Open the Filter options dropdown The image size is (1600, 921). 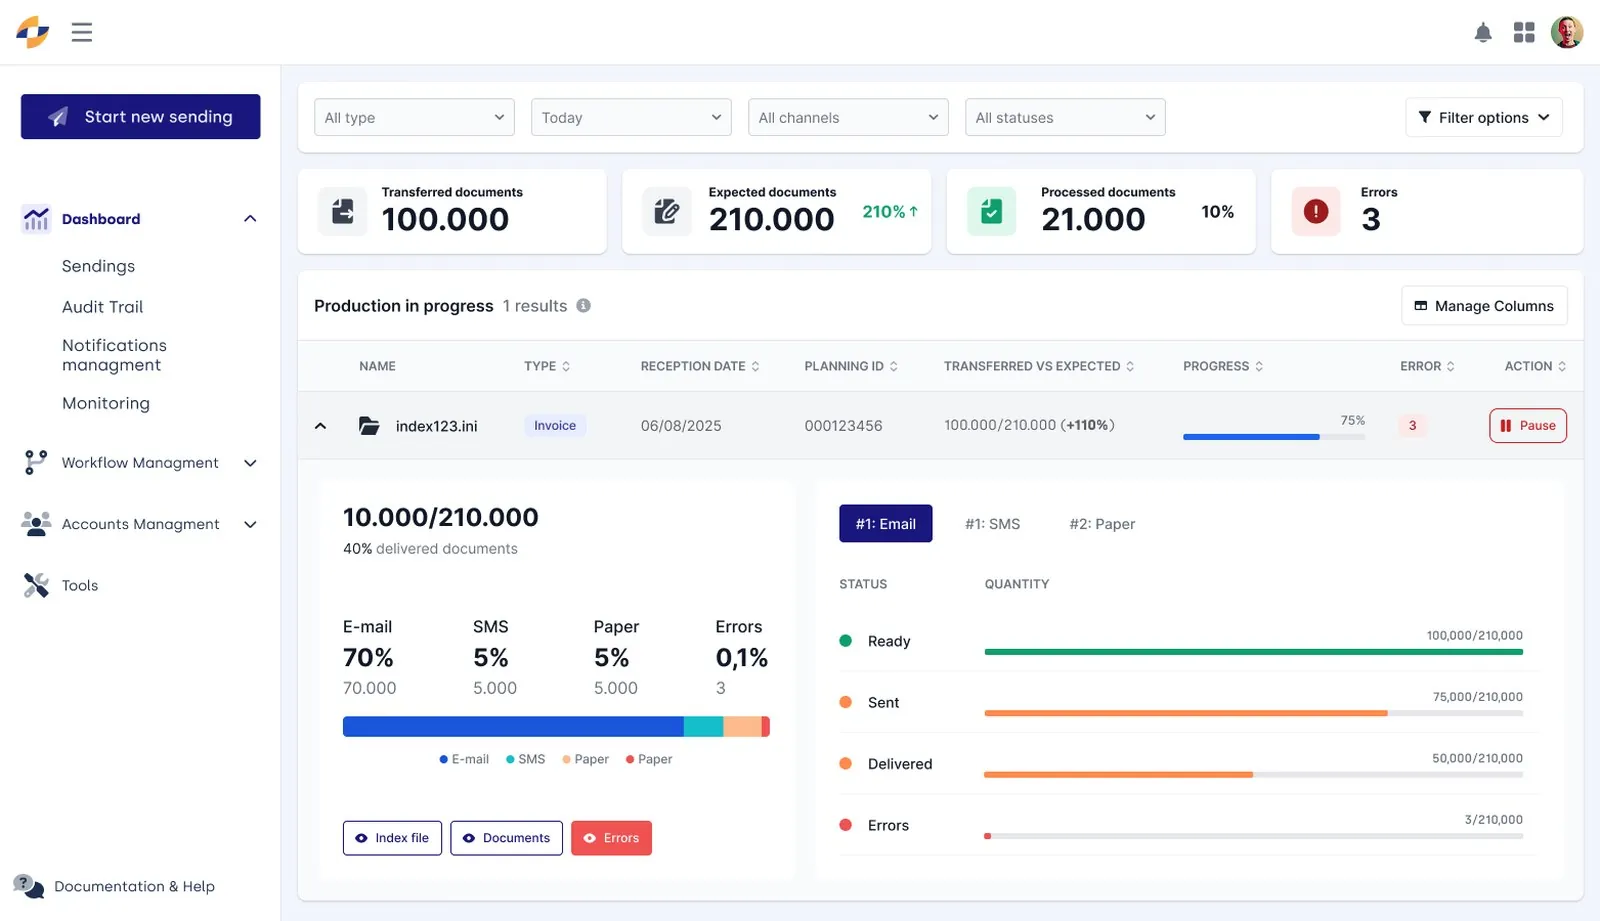(x=1484, y=117)
